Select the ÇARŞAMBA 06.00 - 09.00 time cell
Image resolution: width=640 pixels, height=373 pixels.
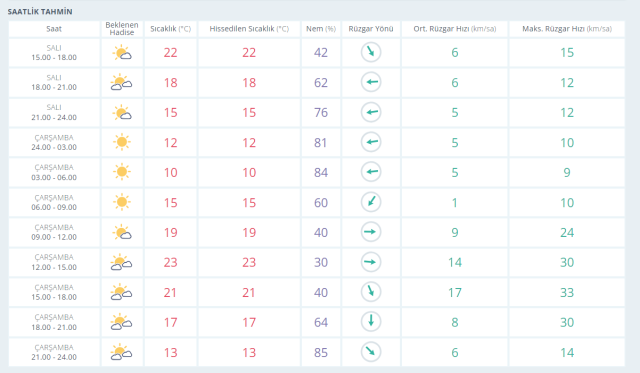(x=54, y=202)
